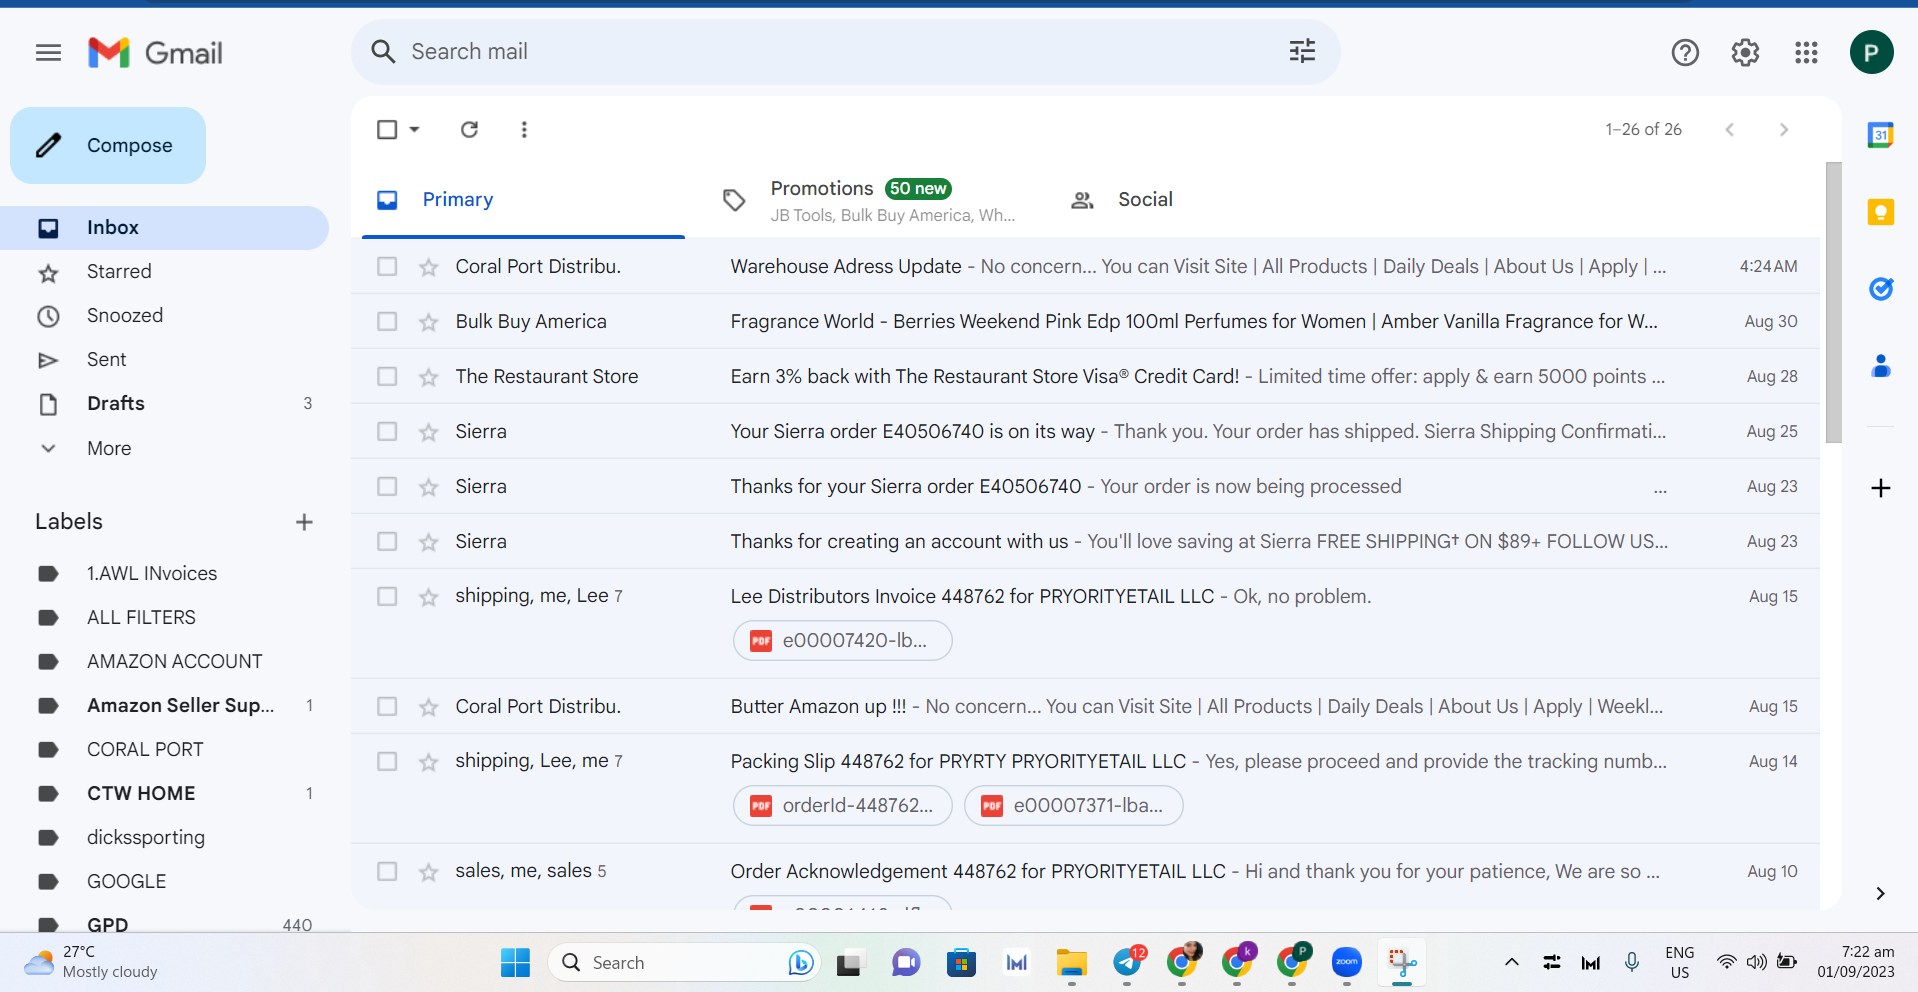Tick the select-all checkbox
The width and height of the screenshot is (1918, 992).
pos(387,129)
